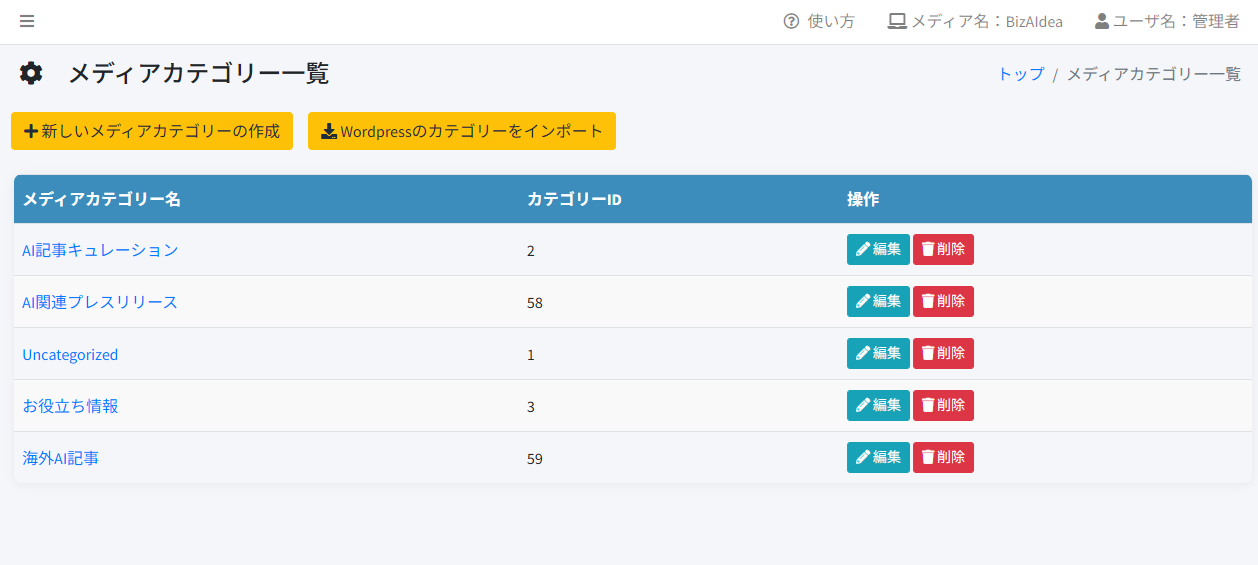The height and width of the screenshot is (565, 1258).
Task: Open the Uncategorized category link
Action: click(x=70, y=354)
